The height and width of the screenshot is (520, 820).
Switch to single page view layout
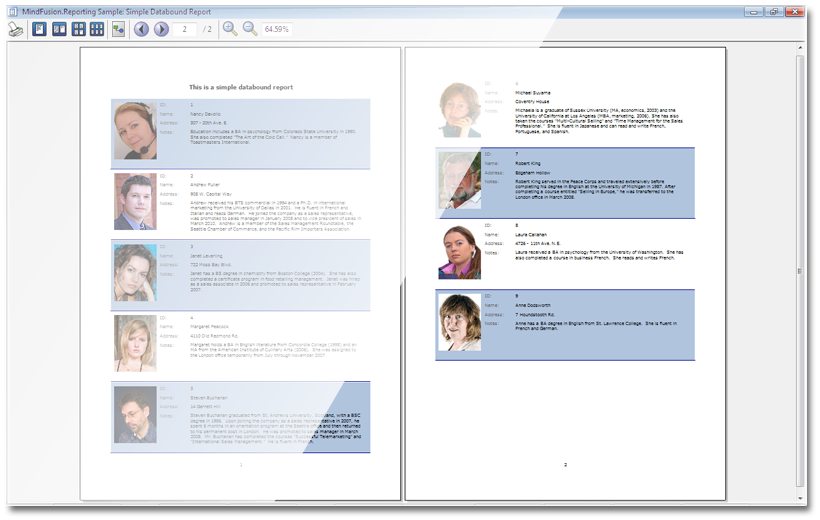[x=40, y=29]
